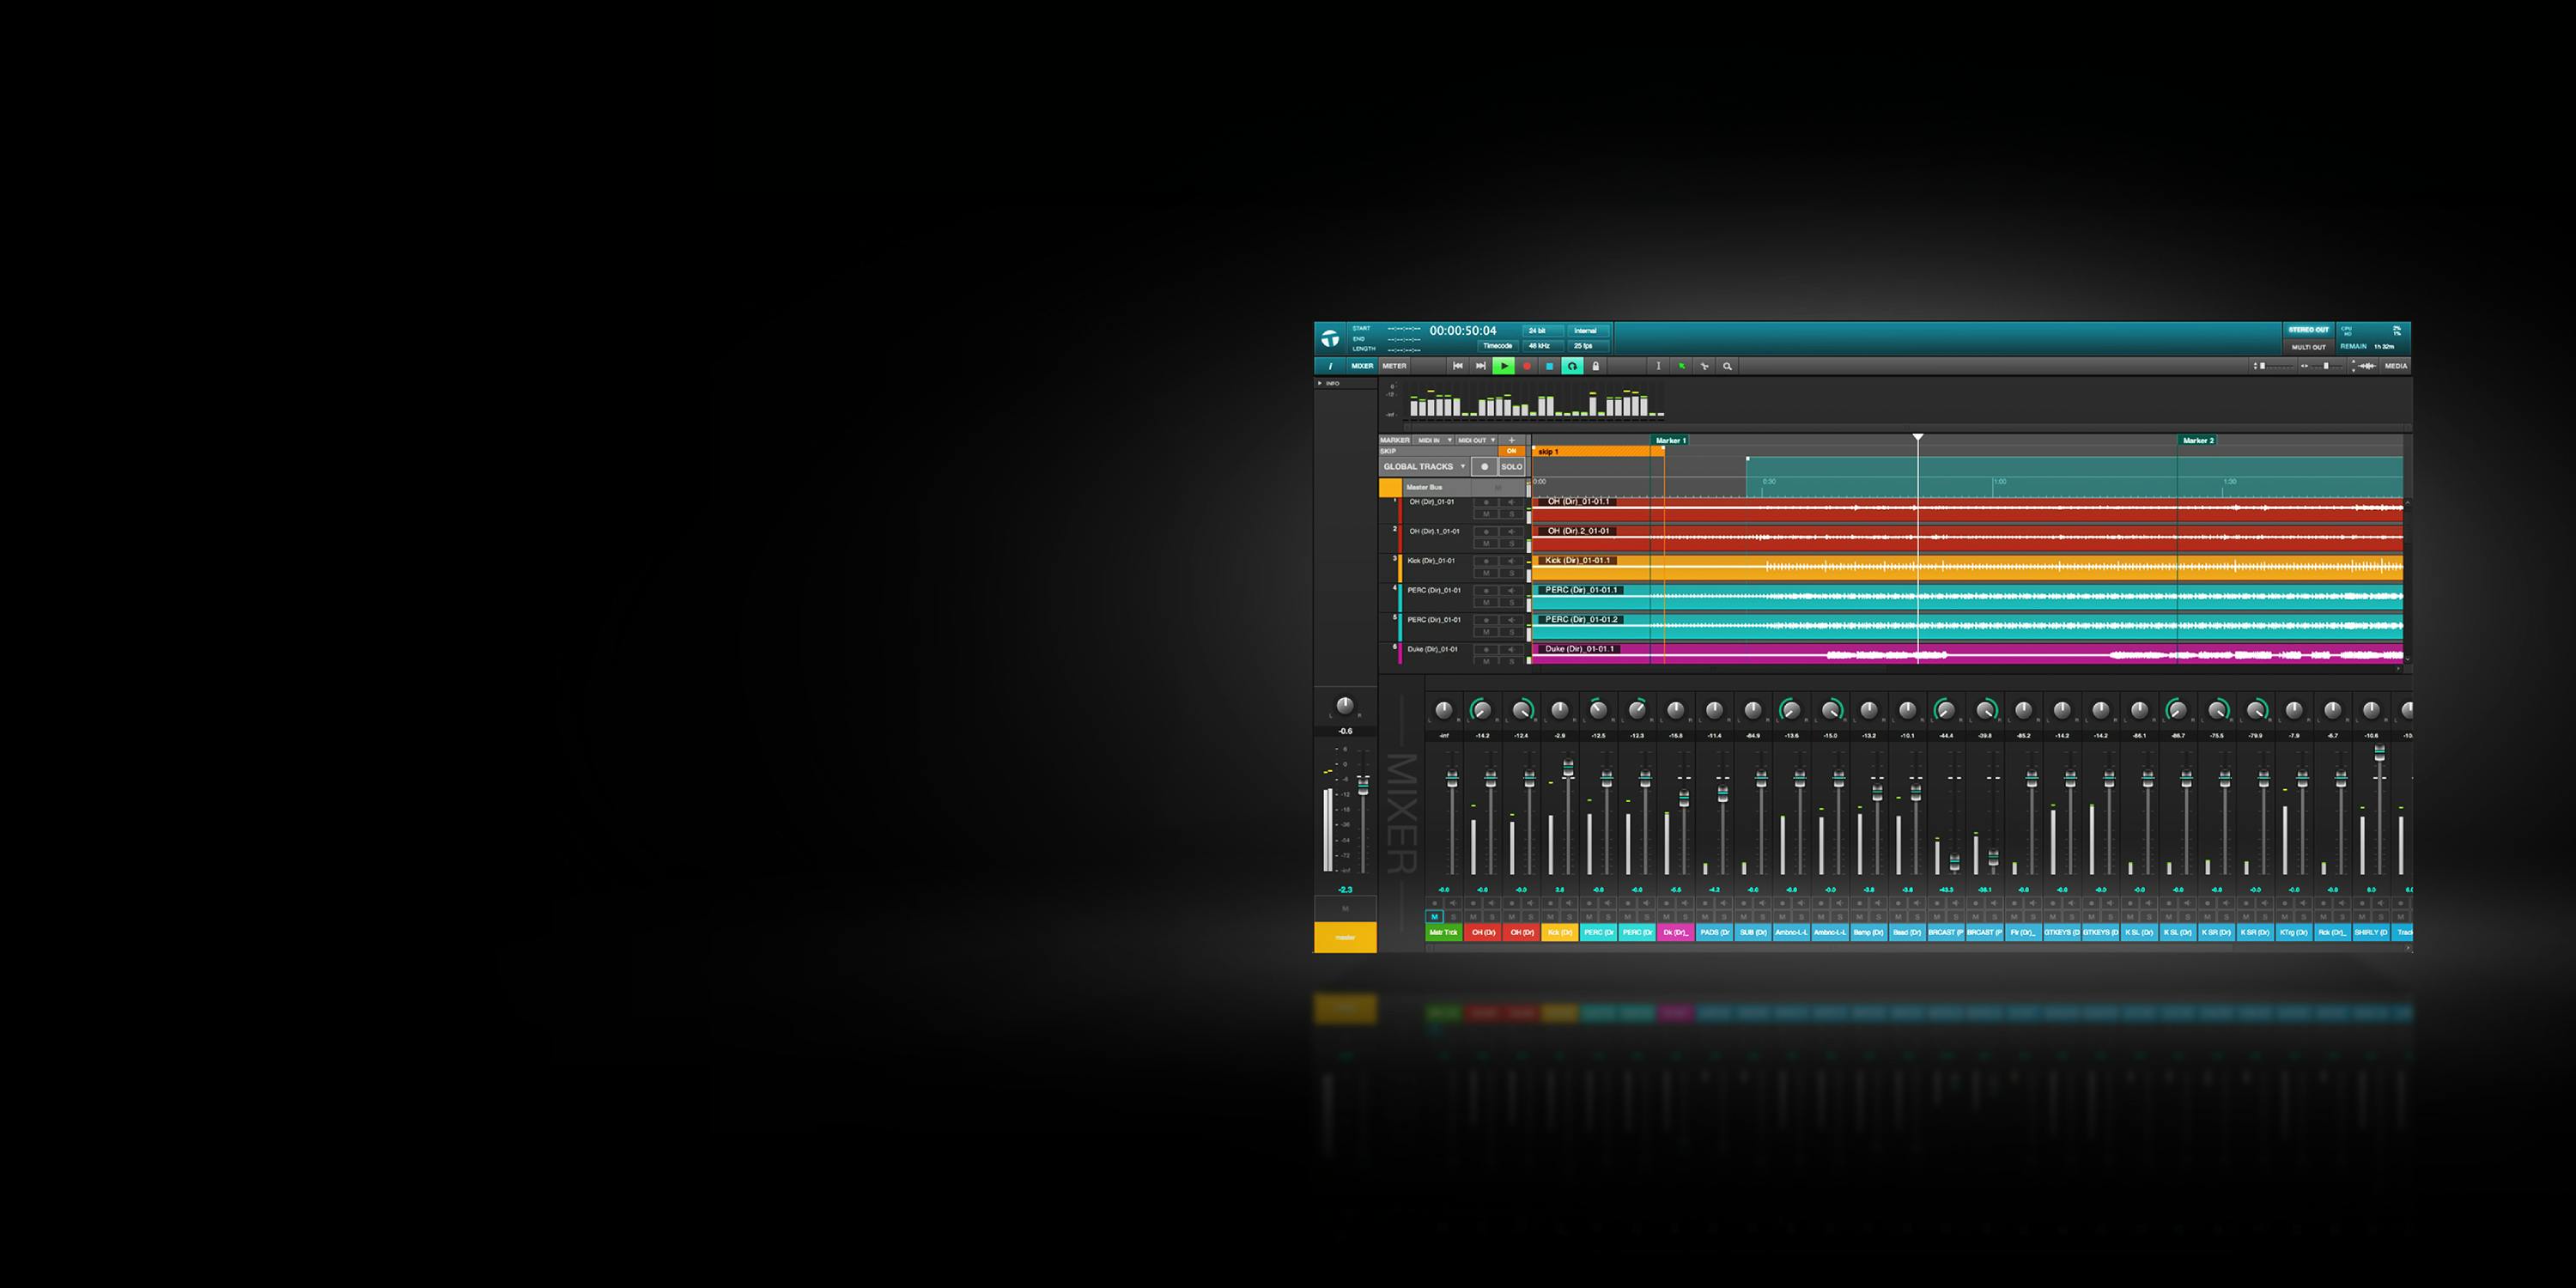2576x1288 pixels.
Task: Jump to start with the rewind icon
Action: tap(1458, 366)
